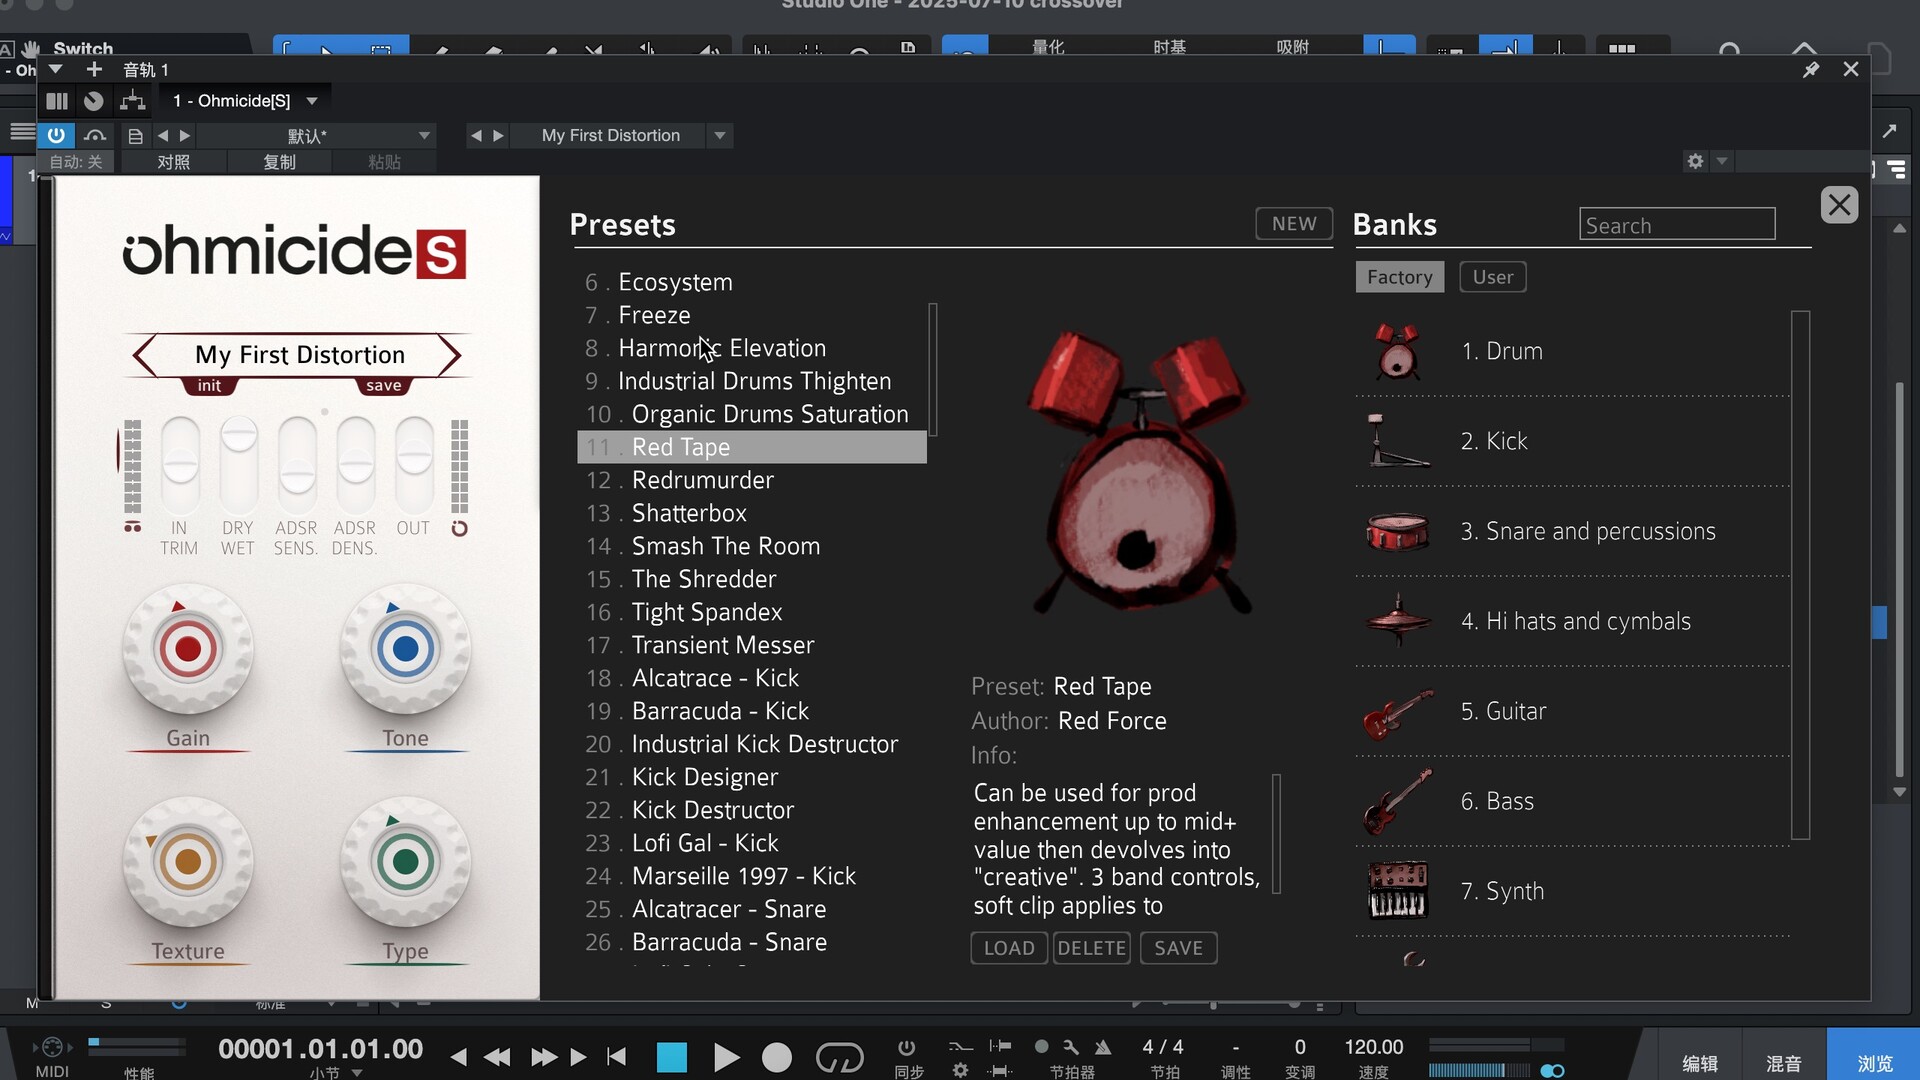Open the channel editor bars icon

(x=57, y=101)
